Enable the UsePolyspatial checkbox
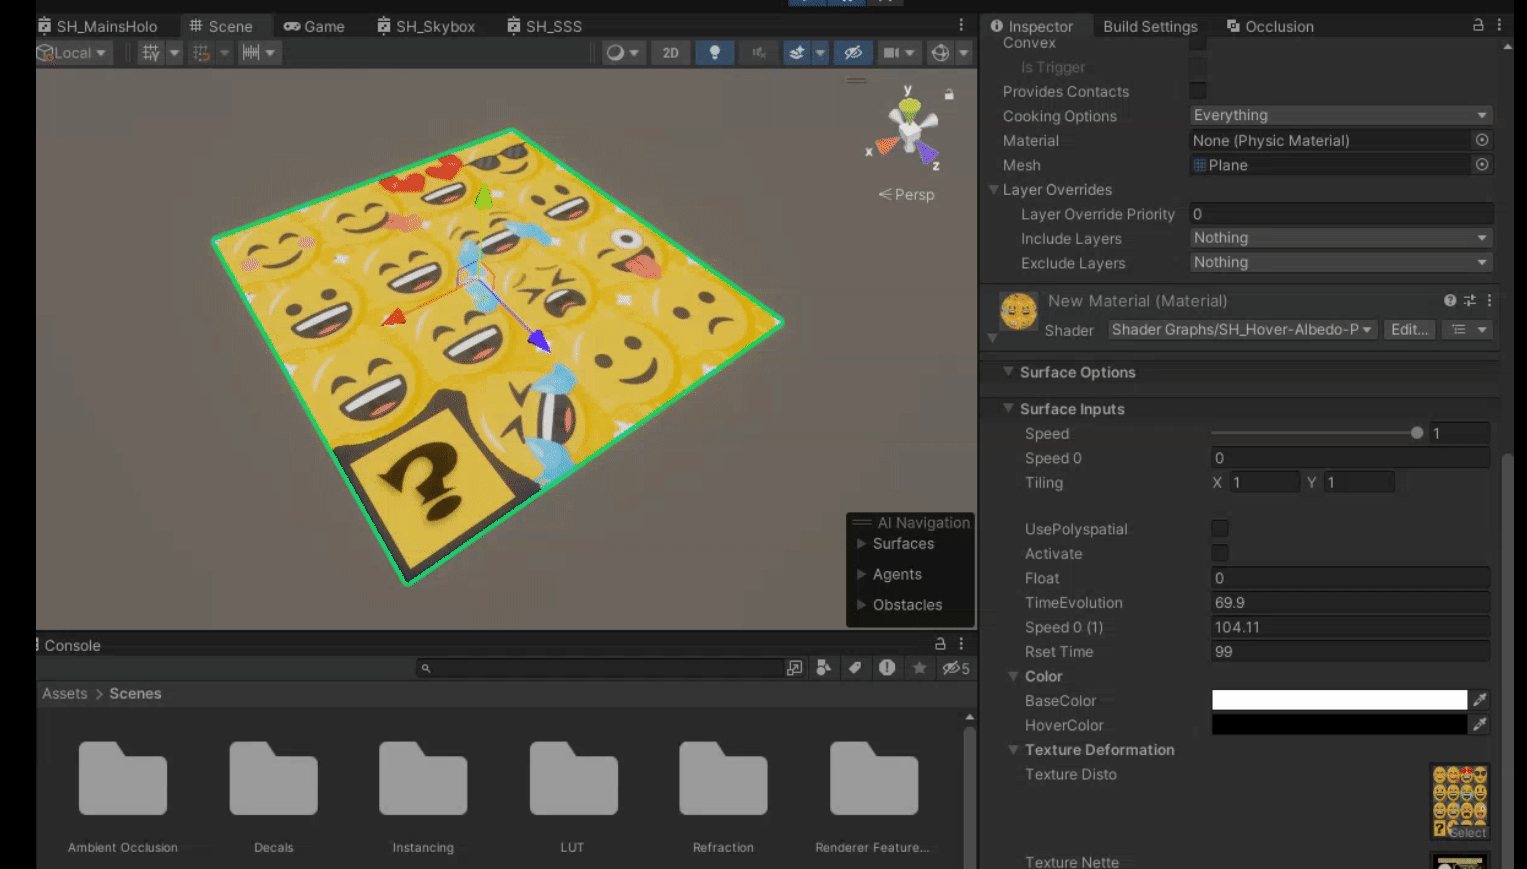The height and width of the screenshot is (869, 1527). click(1219, 529)
